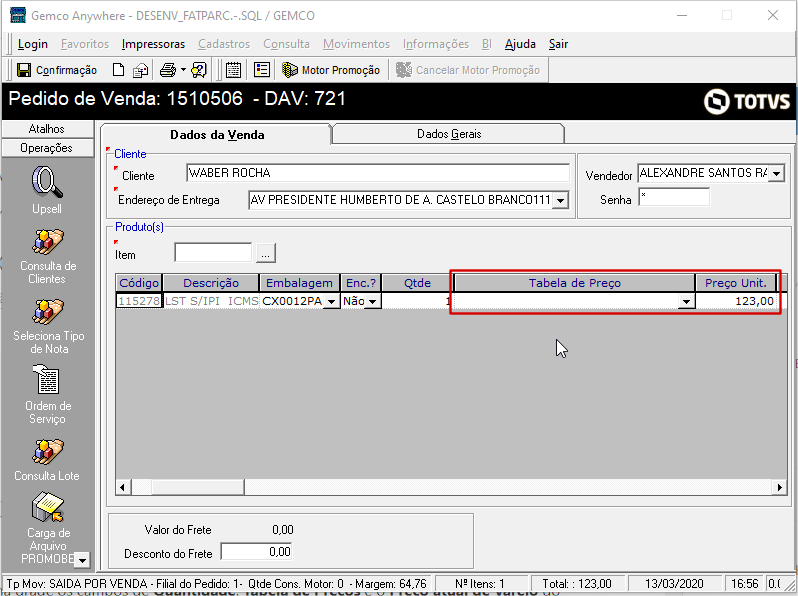The height and width of the screenshot is (596, 798).
Task: Click the description cell LST S/IPI ICMS
Action: click(x=211, y=301)
